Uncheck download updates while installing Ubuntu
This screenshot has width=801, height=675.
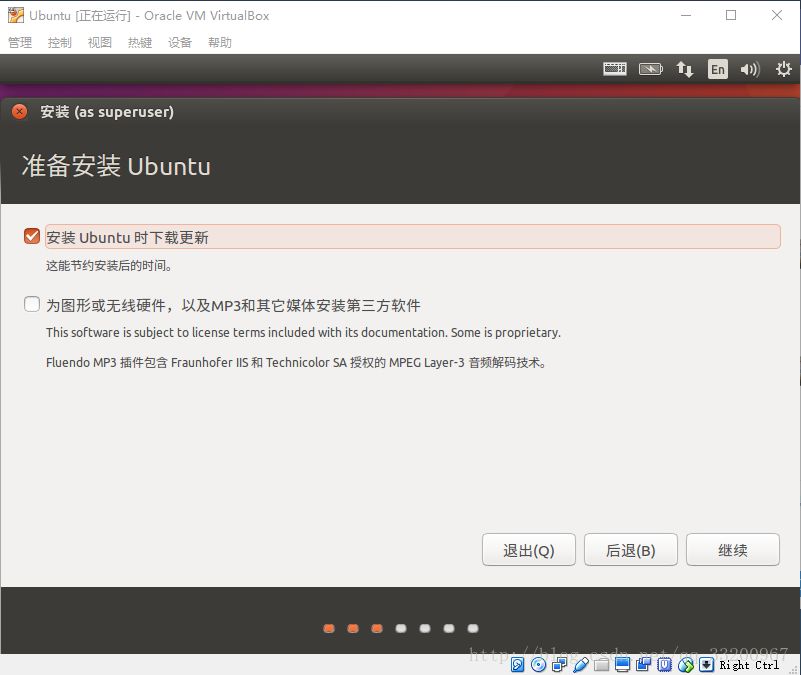coord(32,236)
